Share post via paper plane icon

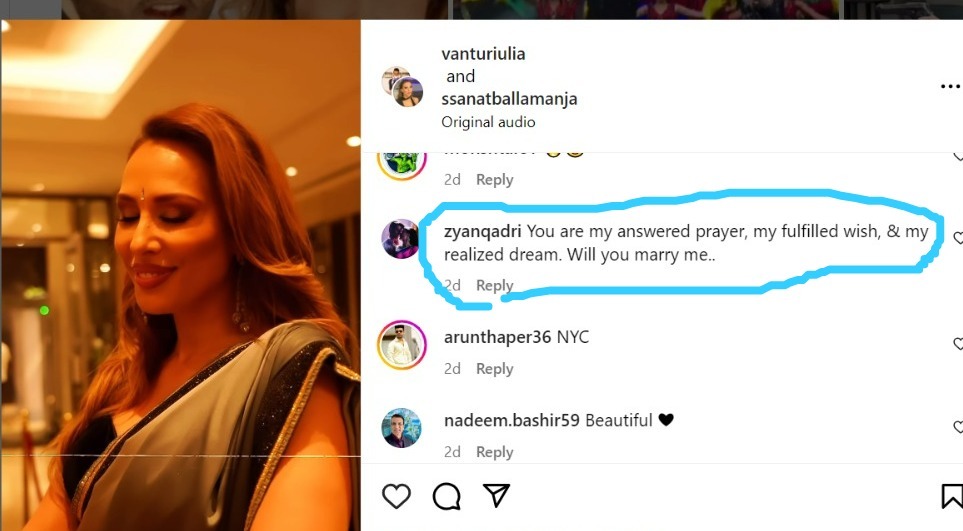(496, 495)
